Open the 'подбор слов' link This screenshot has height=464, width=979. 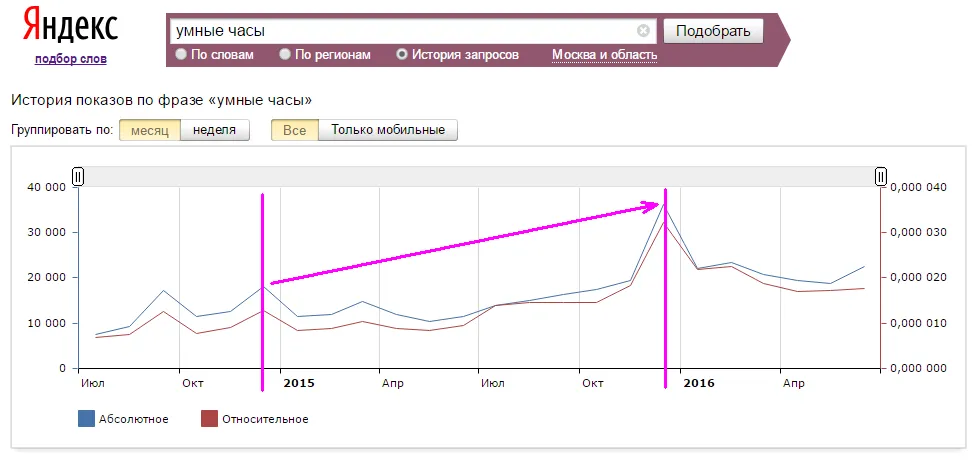click(x=70, y=59)
